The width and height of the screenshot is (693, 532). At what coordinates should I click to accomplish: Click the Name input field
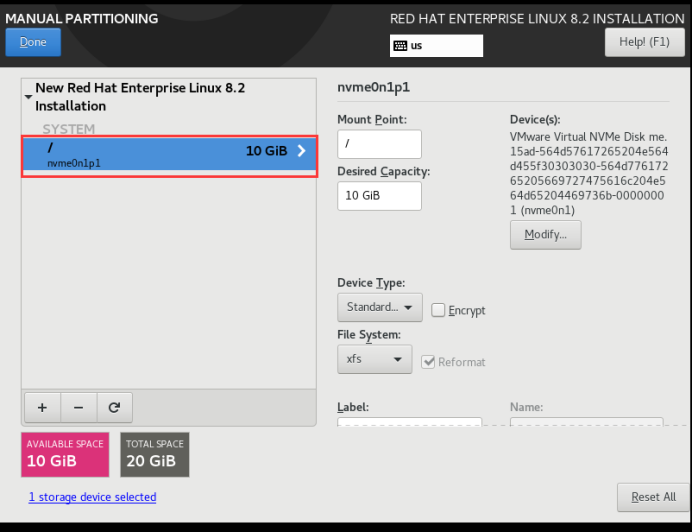(x=586, y=422)
